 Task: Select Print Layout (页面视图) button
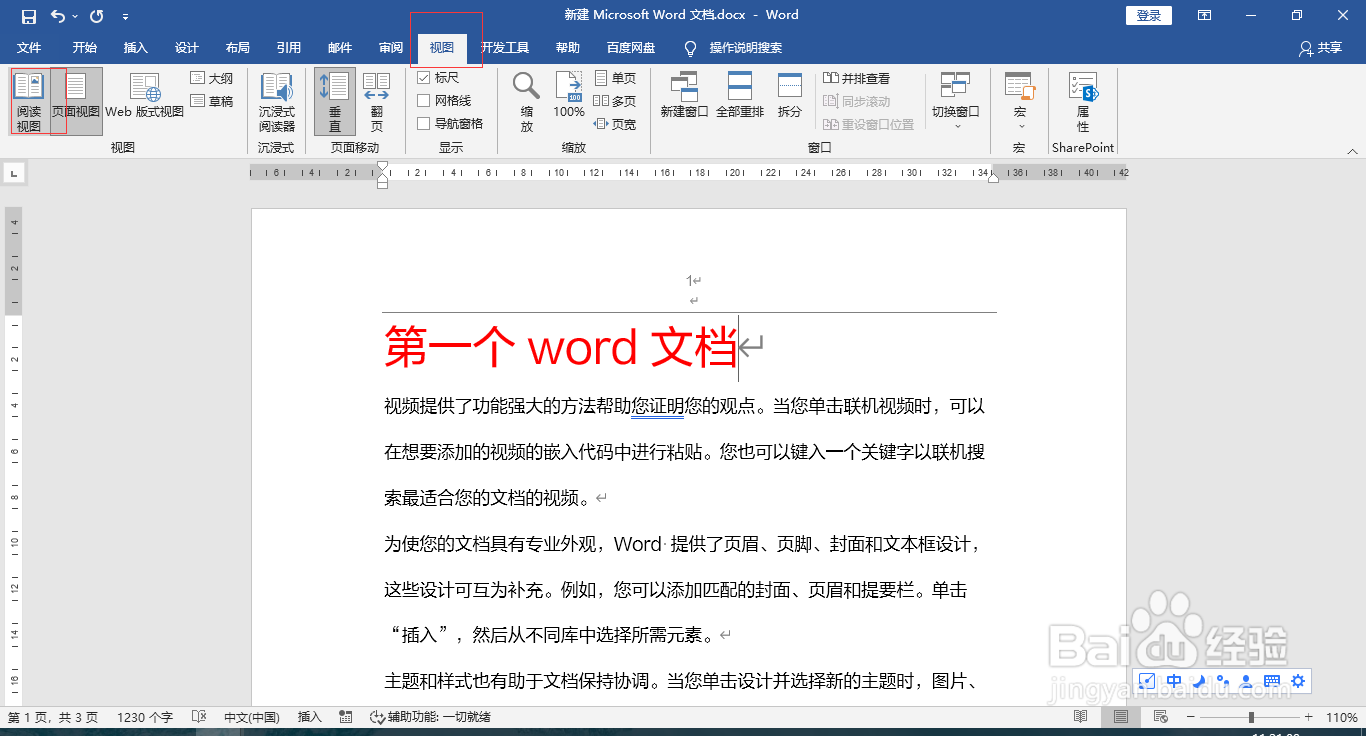pyautogui.click(x=76, y=101)
